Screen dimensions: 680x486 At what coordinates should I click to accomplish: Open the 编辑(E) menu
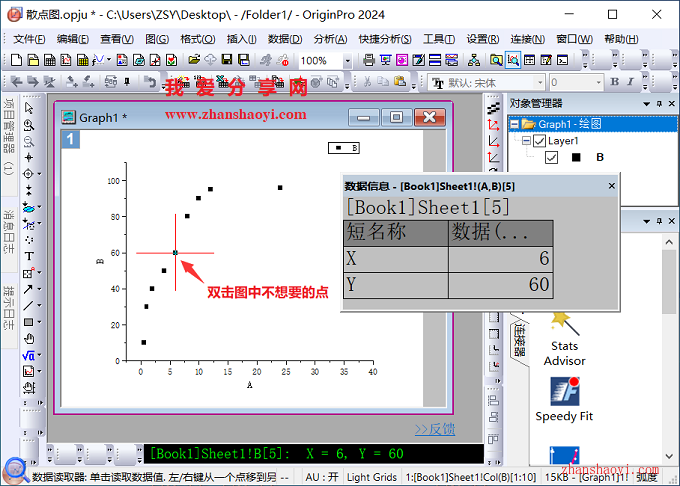tap(73, 39)
